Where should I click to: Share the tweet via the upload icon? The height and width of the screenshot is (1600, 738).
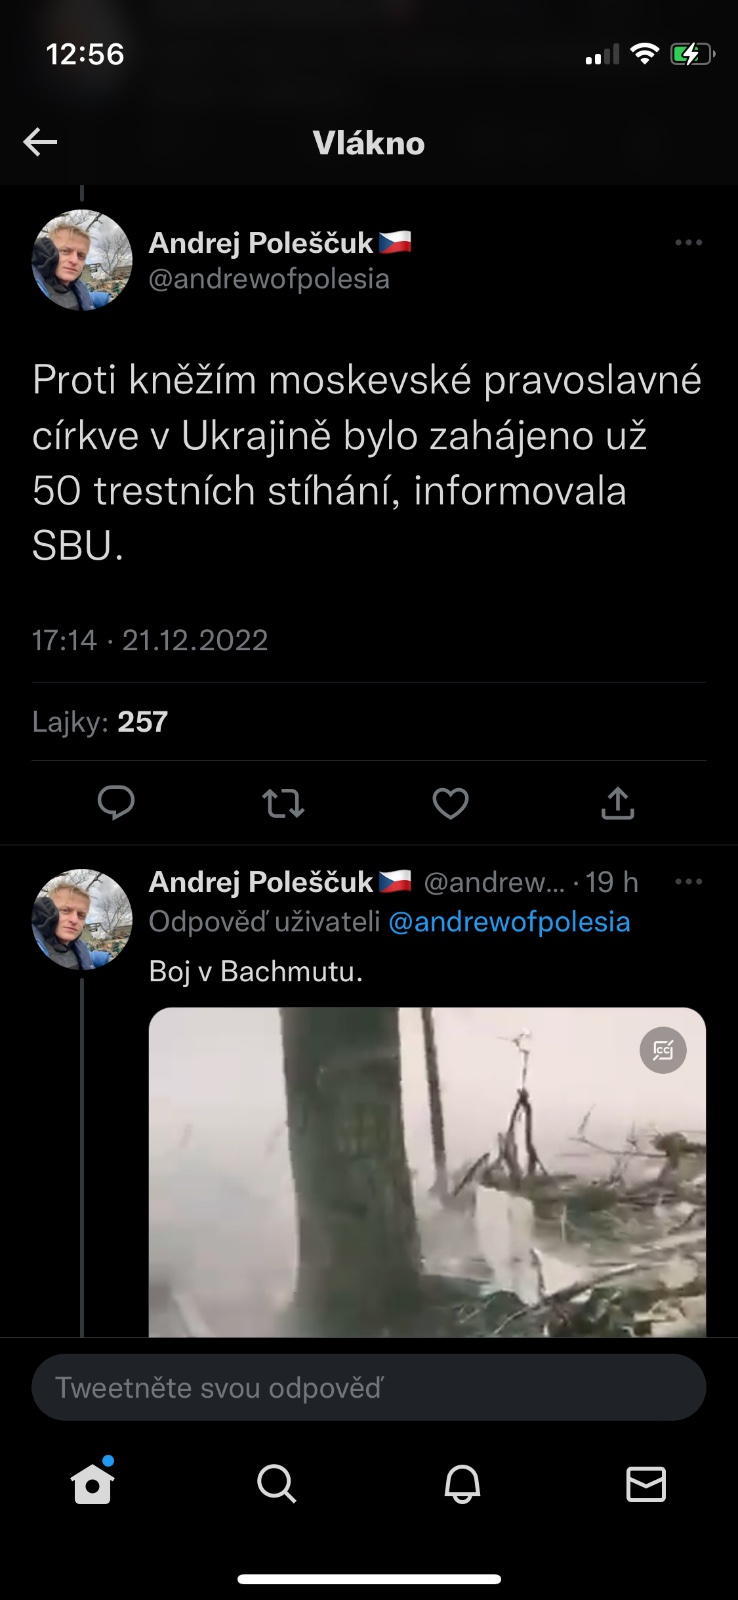point(618,803)
